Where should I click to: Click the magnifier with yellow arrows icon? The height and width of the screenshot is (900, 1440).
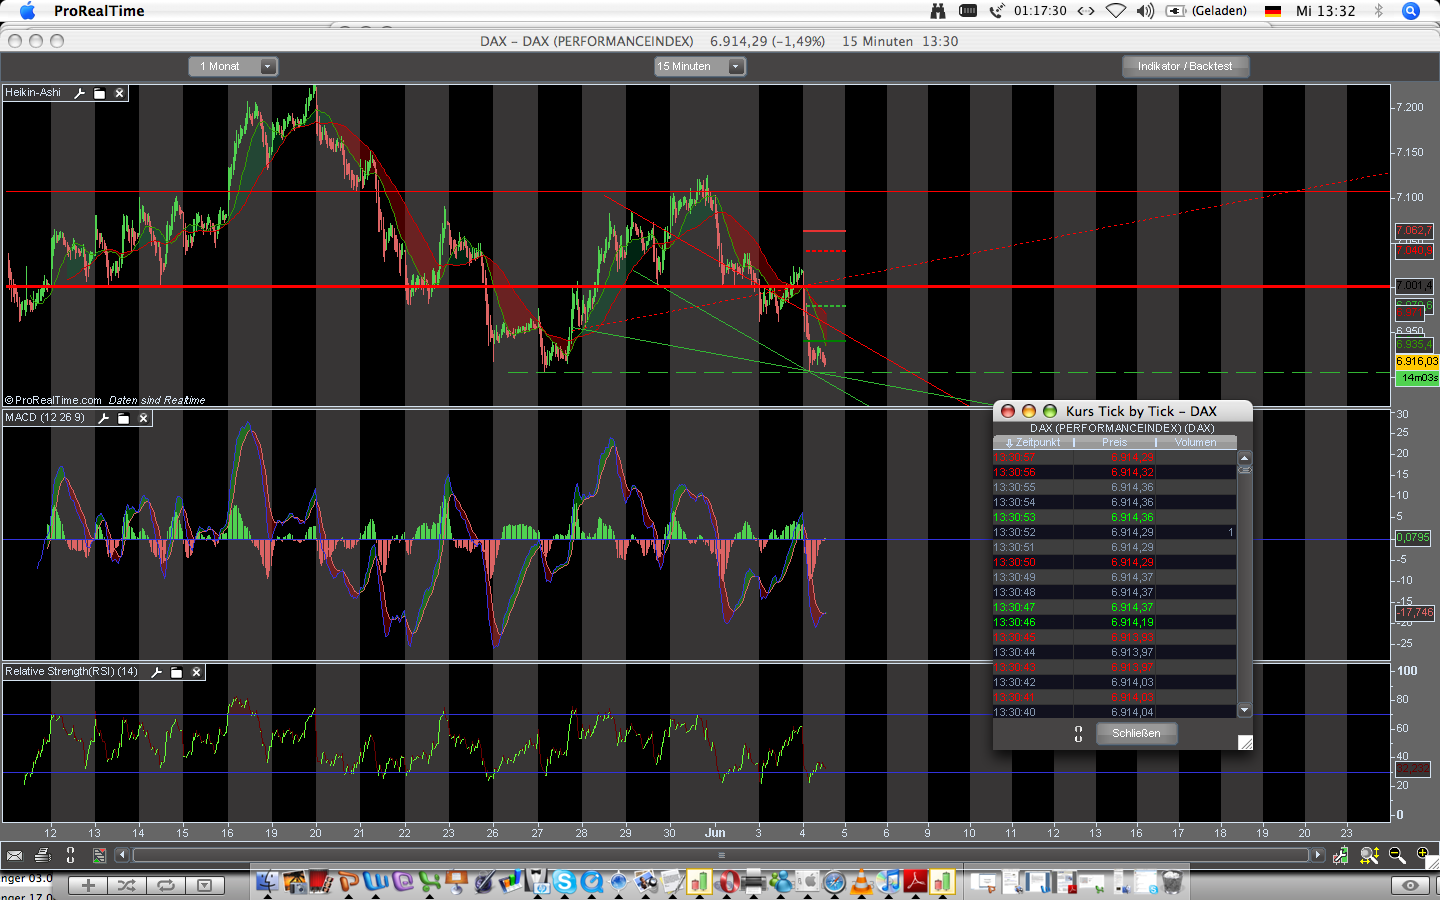click(1370, 855)
